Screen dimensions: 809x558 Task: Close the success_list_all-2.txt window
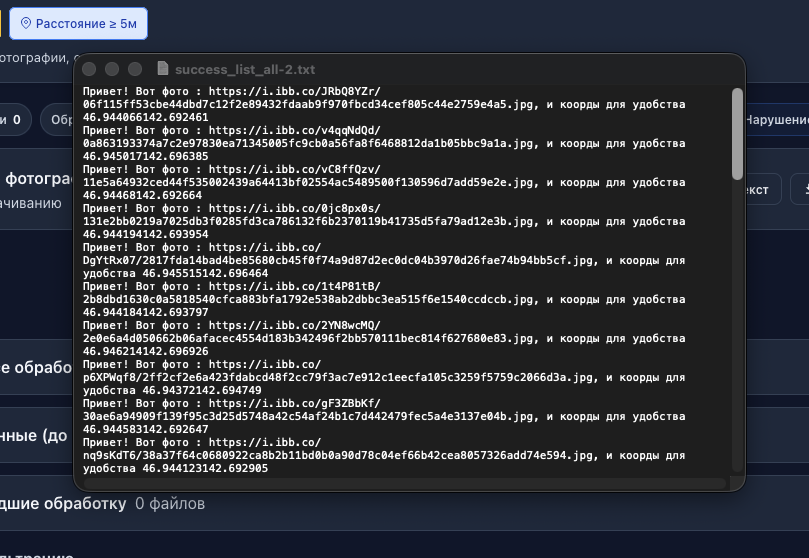pos(89,69)
